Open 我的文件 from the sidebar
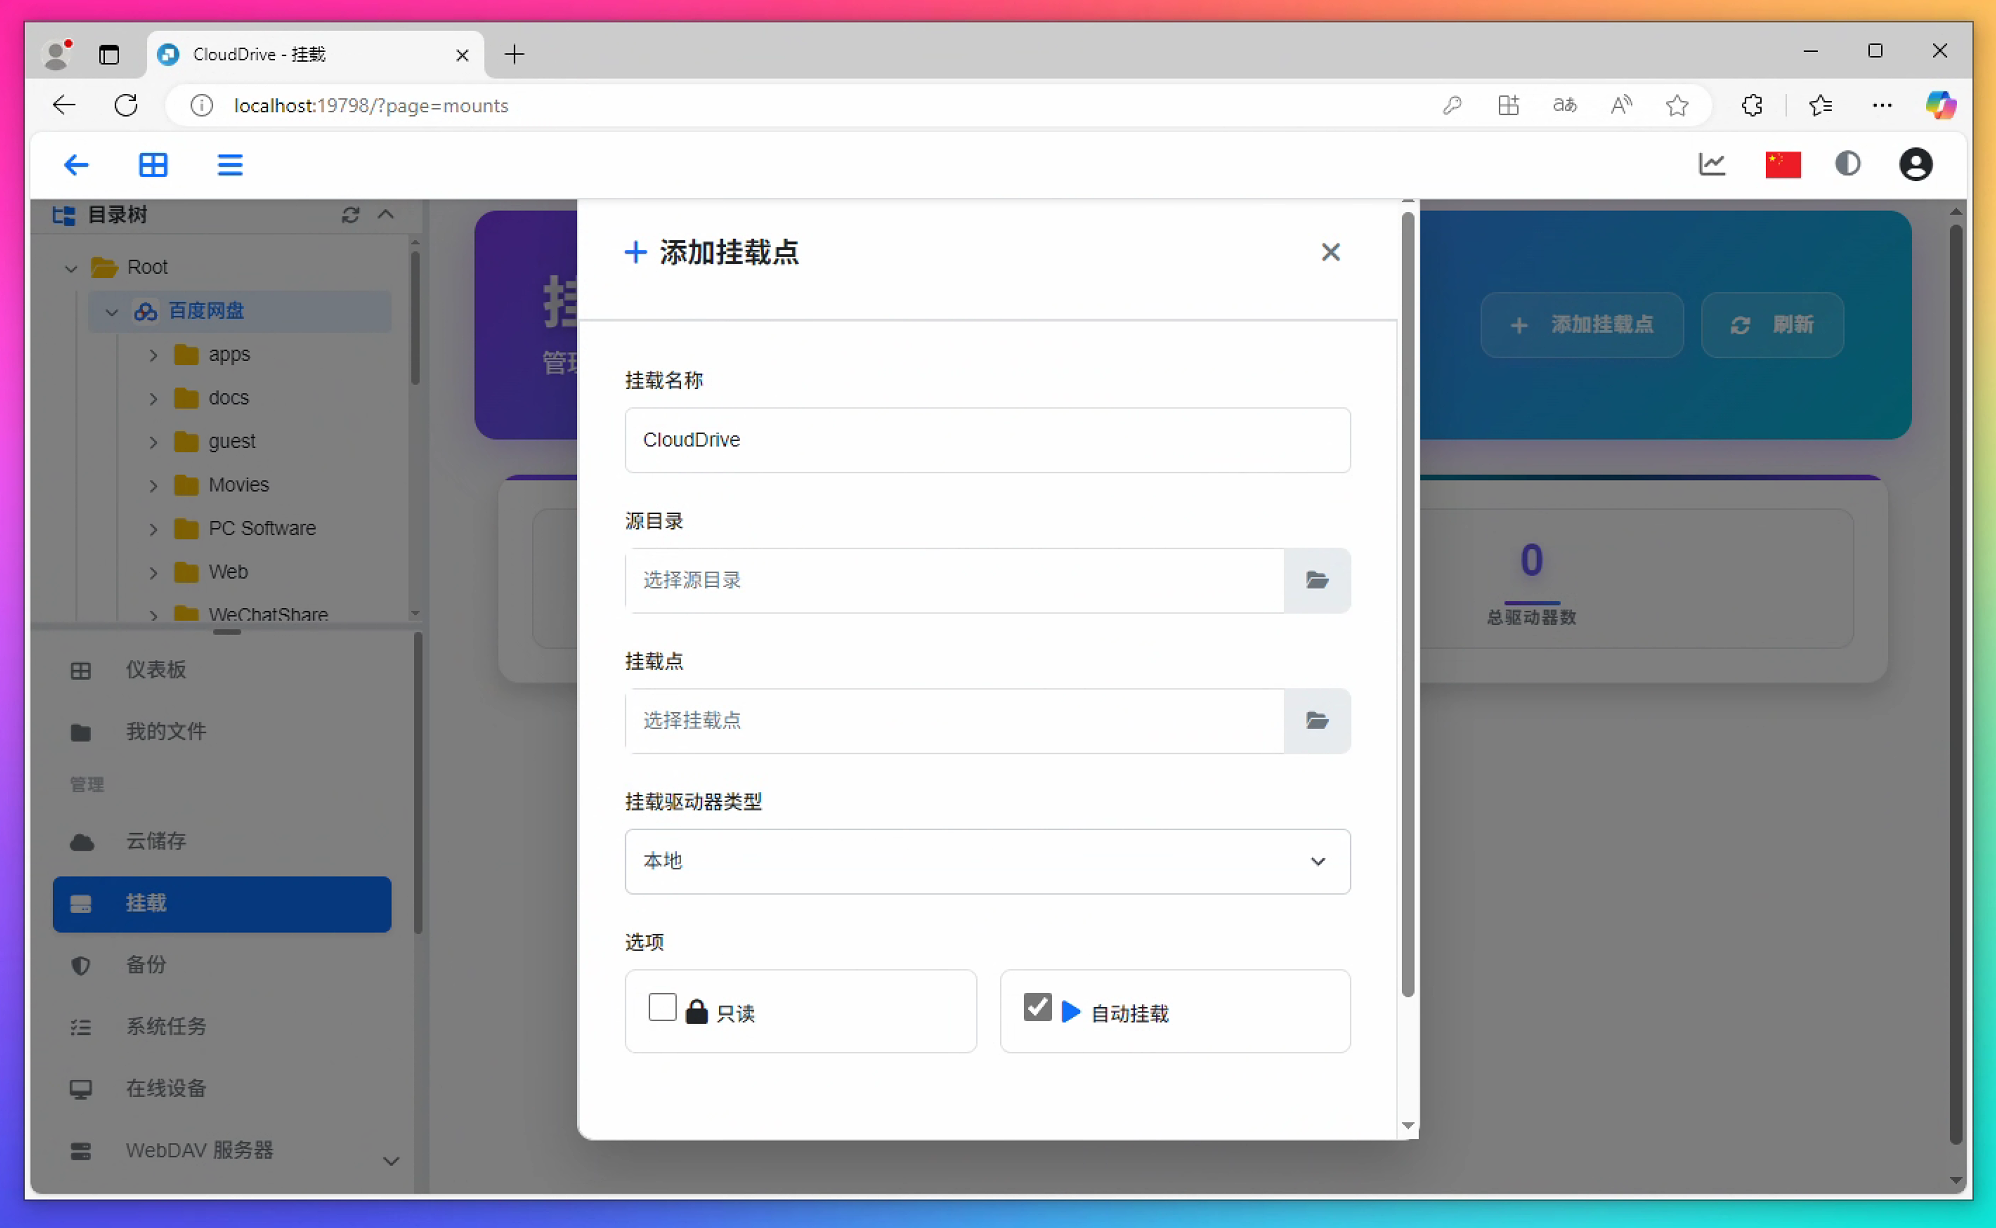1996x1228 pixels. click(x=166, y=731)
